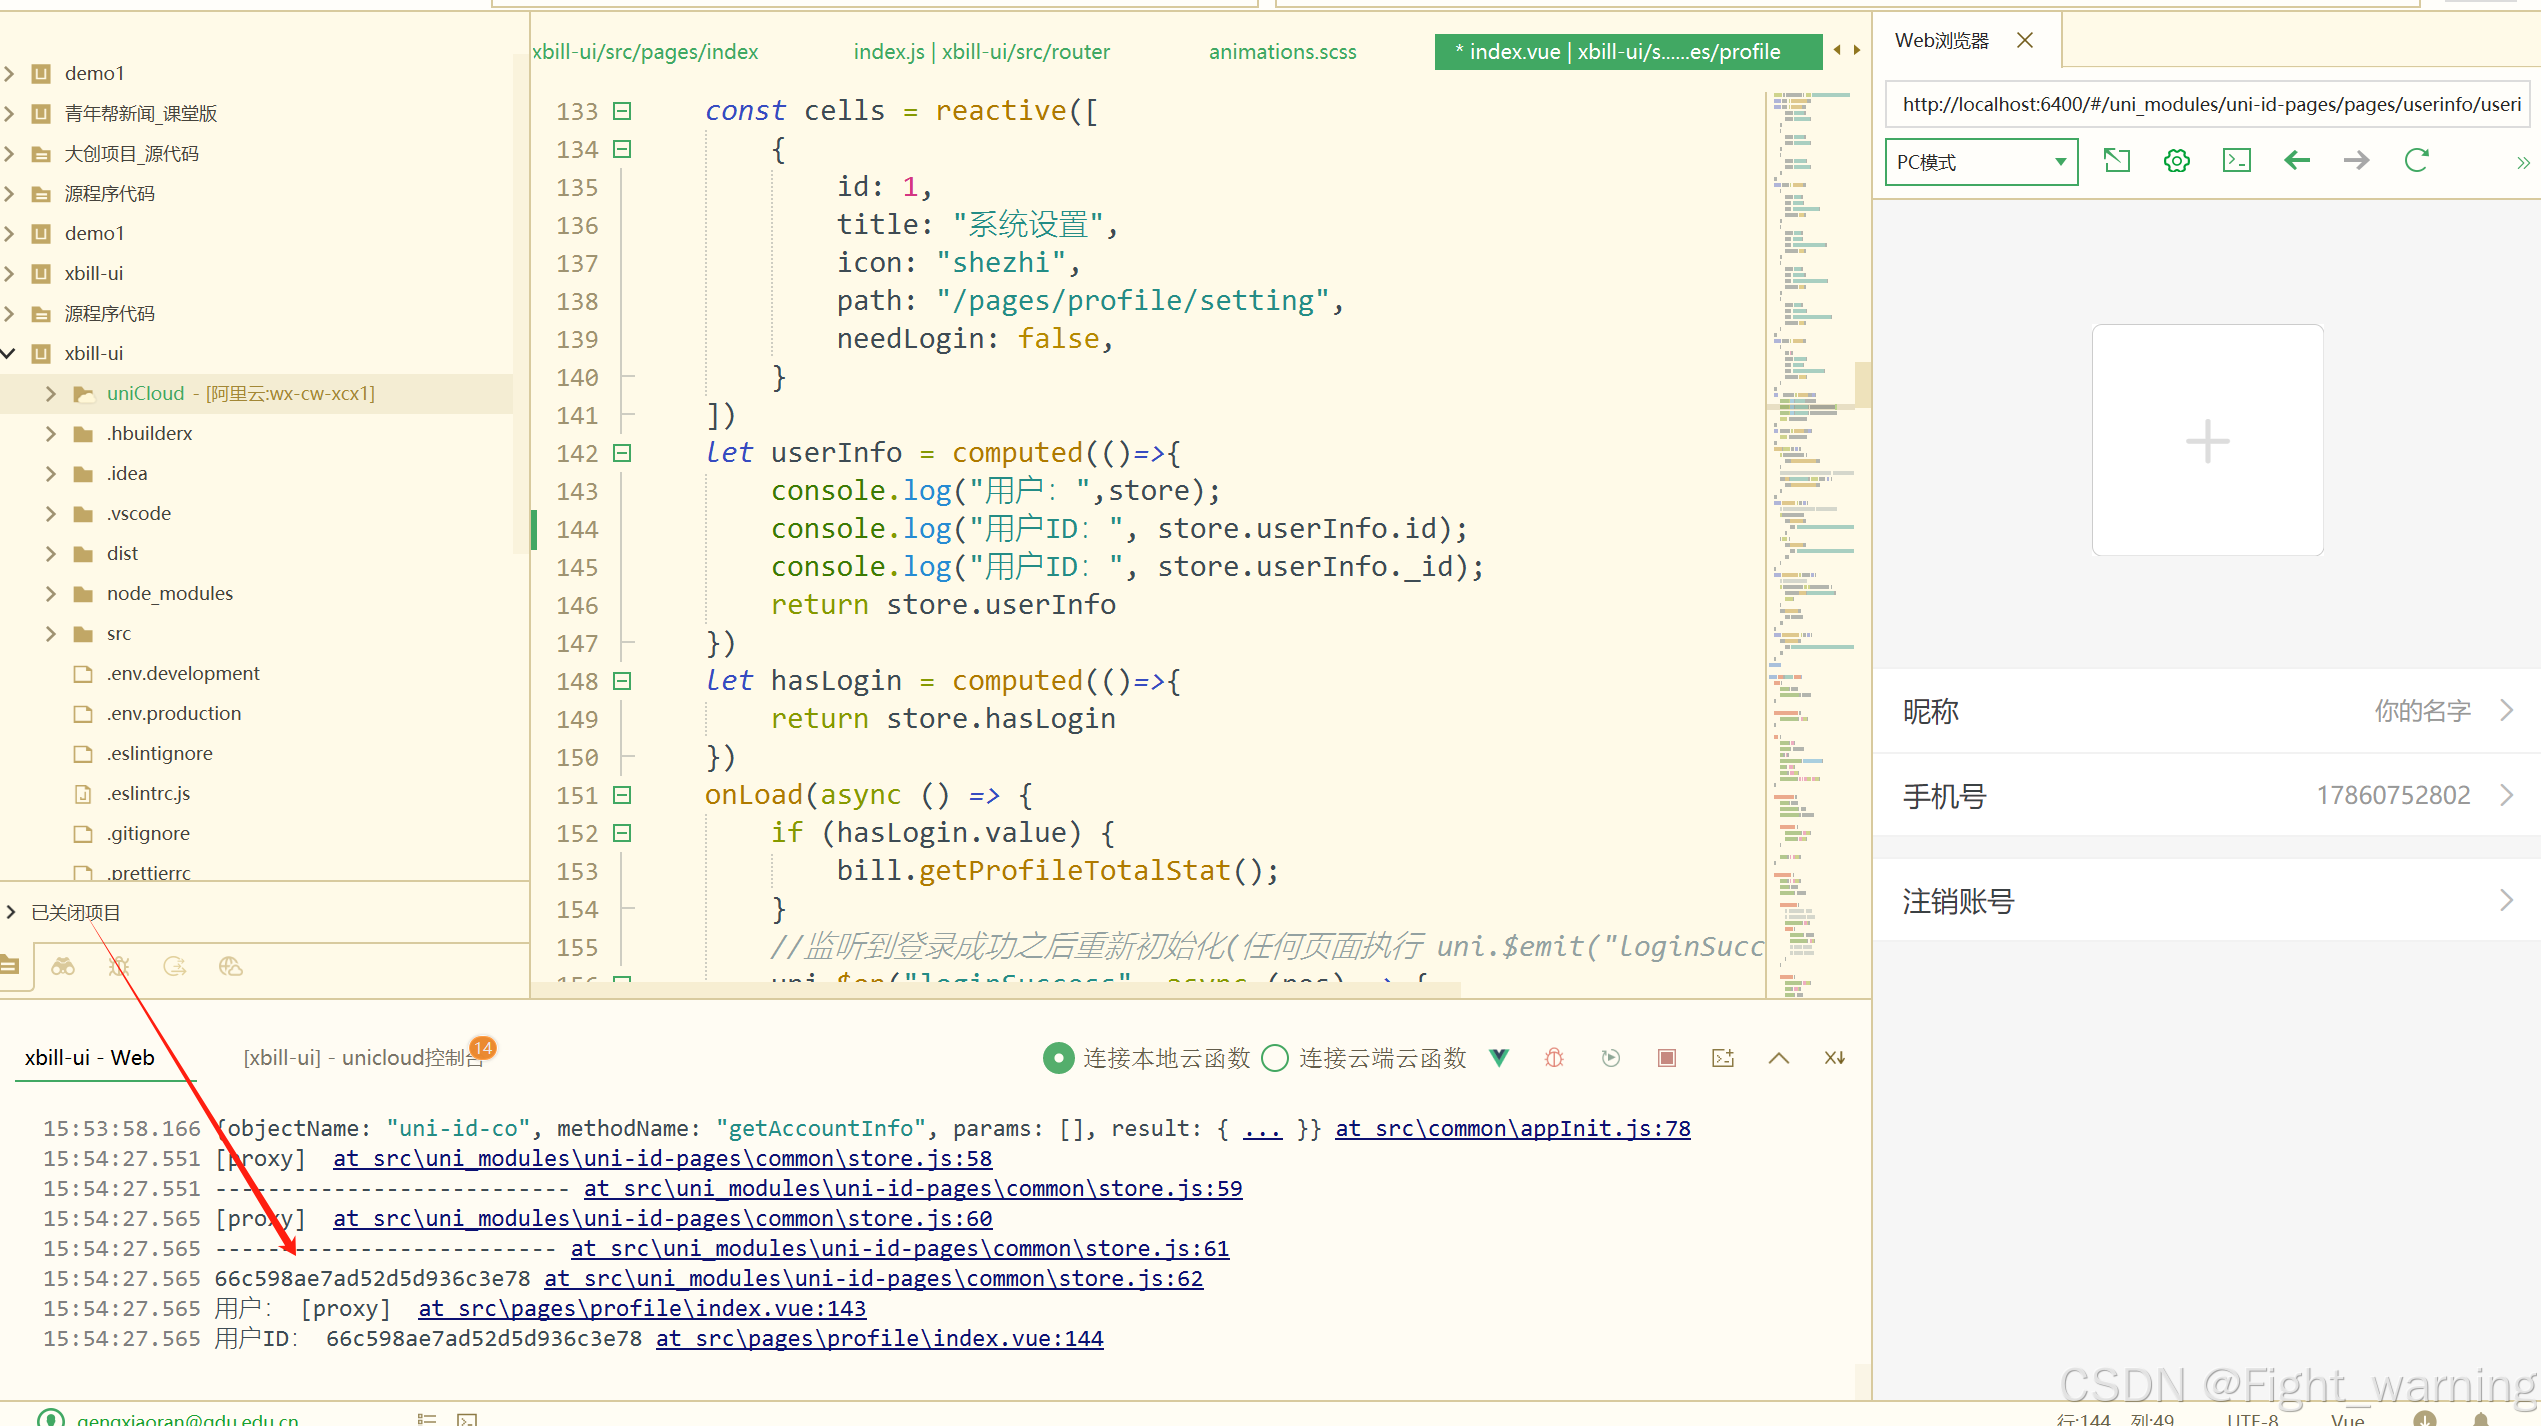The height and width of the screenshot is (1426, 2541).
Task: Select connect to cloud-side cloud function
Action: coord(1275,1058)
